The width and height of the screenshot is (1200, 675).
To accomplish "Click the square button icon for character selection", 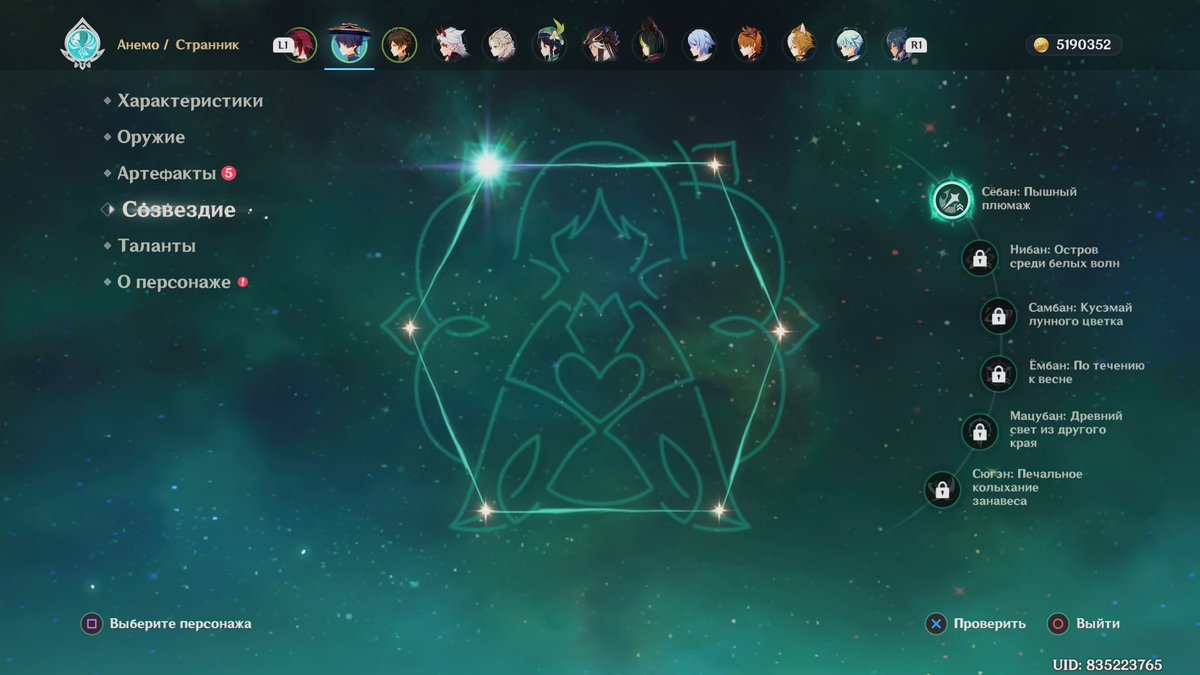I will click(92, 624).
